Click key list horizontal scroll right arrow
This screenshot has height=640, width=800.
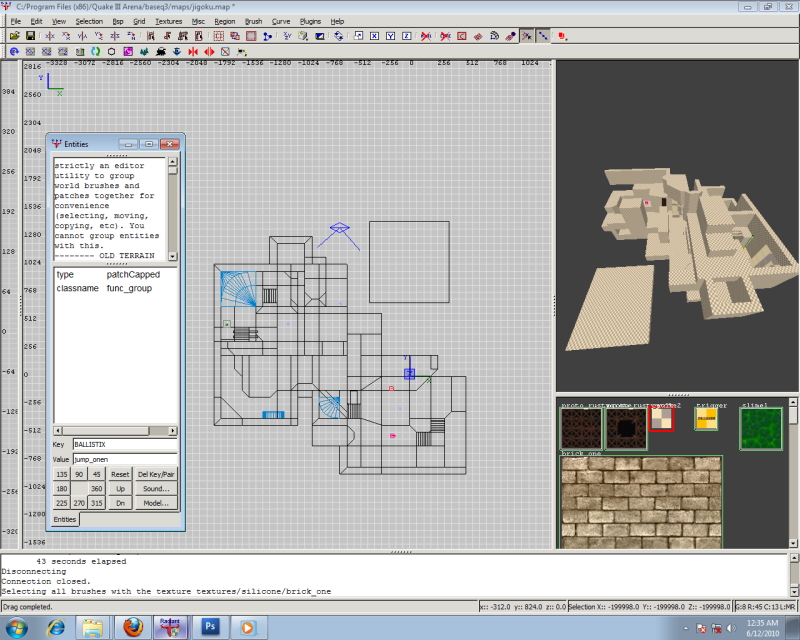pos(172,431)
